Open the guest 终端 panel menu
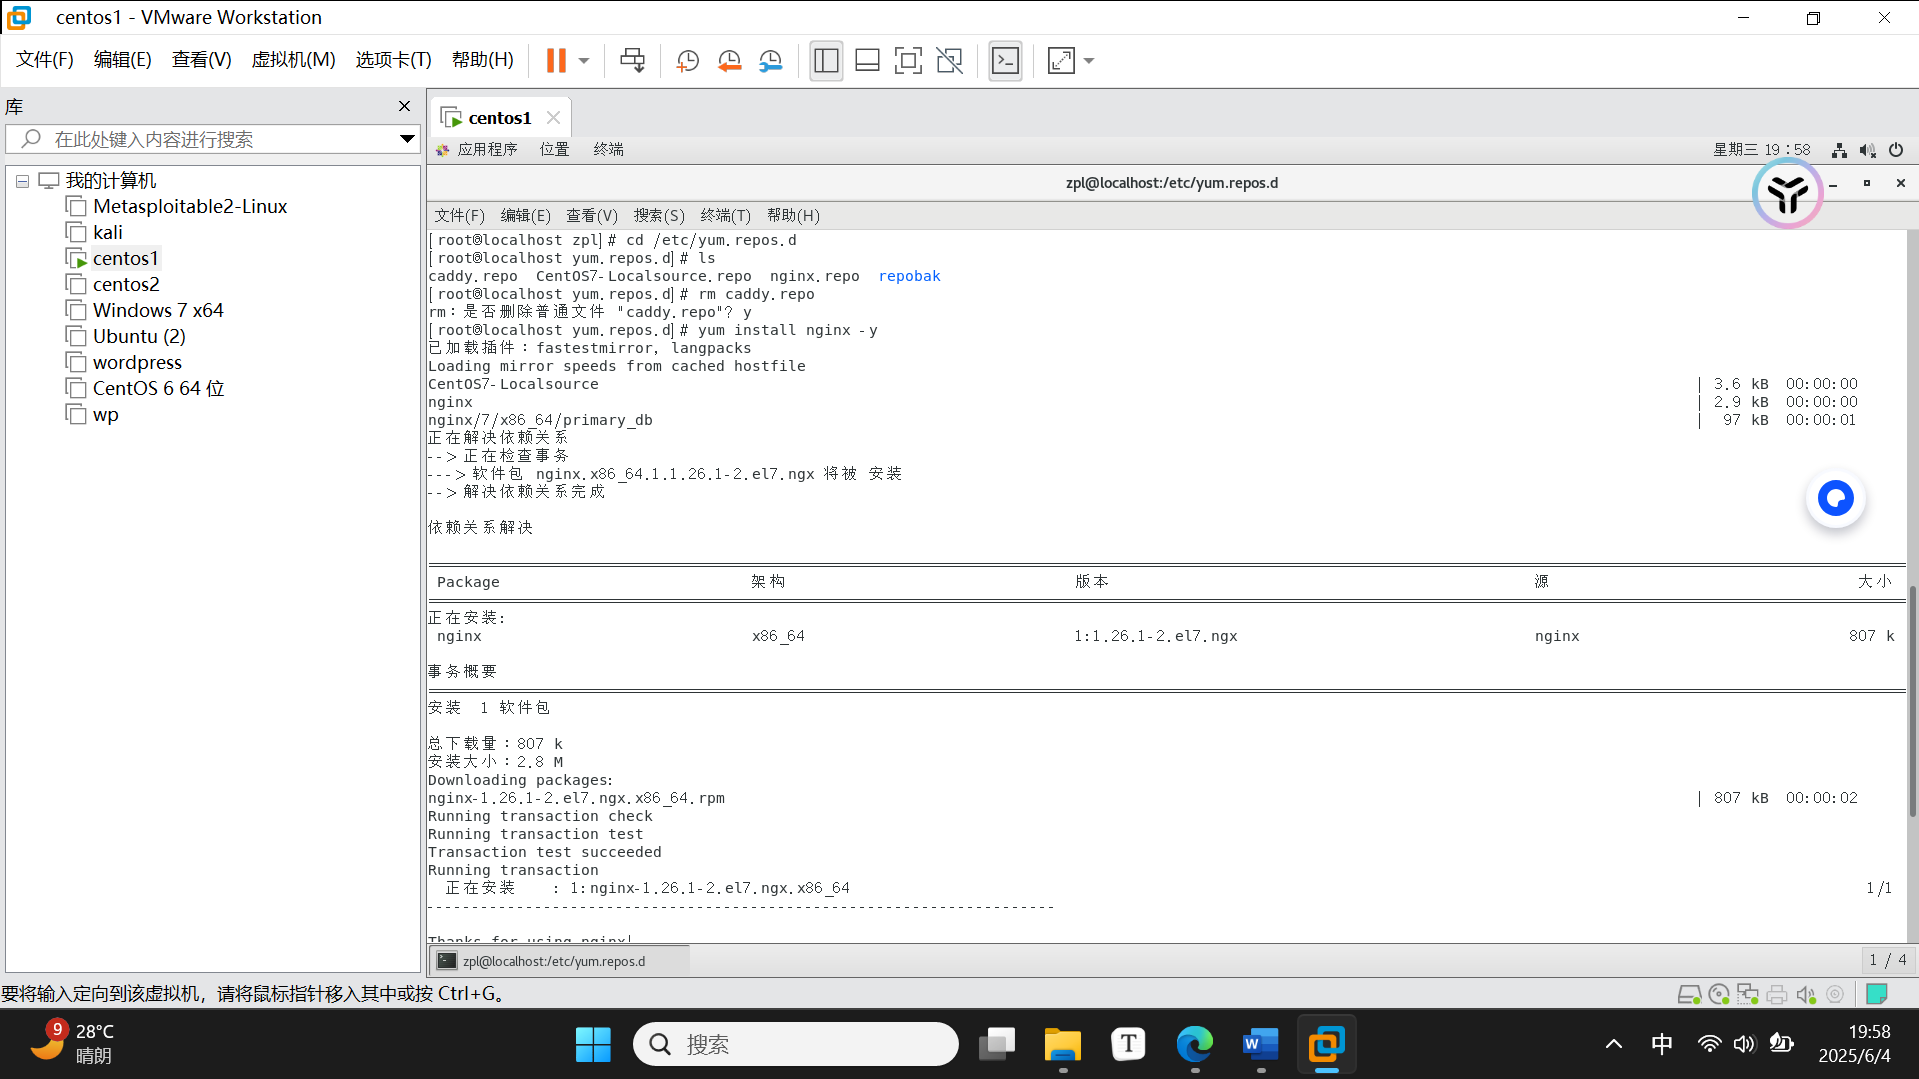 click(608, 149)
